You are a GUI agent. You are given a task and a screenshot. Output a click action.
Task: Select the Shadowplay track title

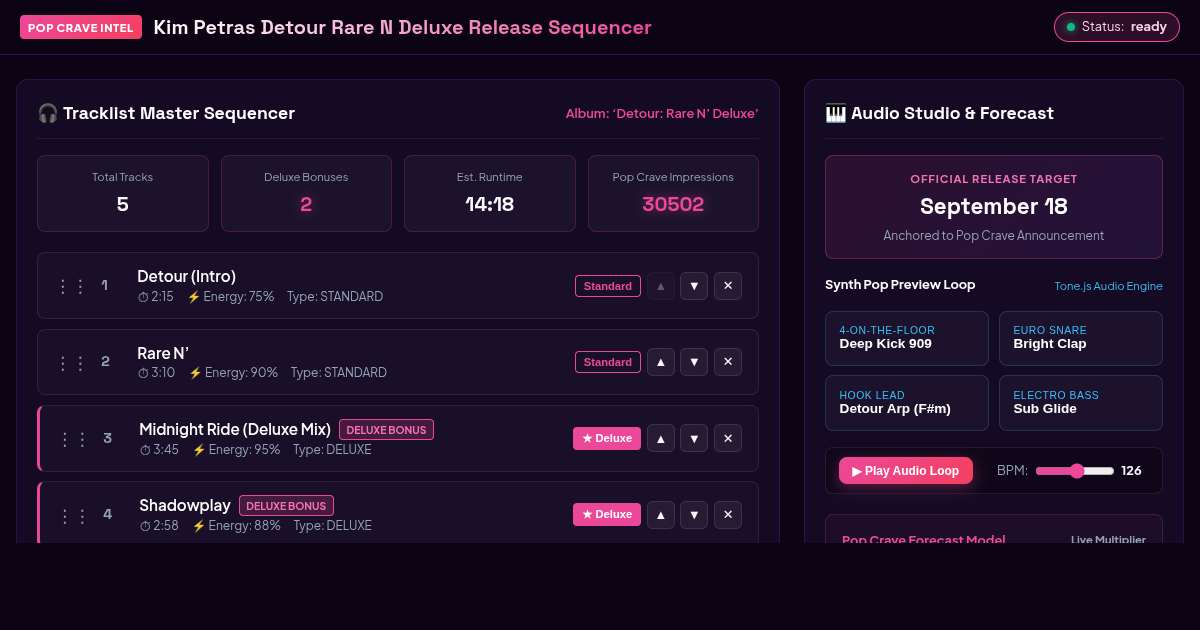point(185,505)
